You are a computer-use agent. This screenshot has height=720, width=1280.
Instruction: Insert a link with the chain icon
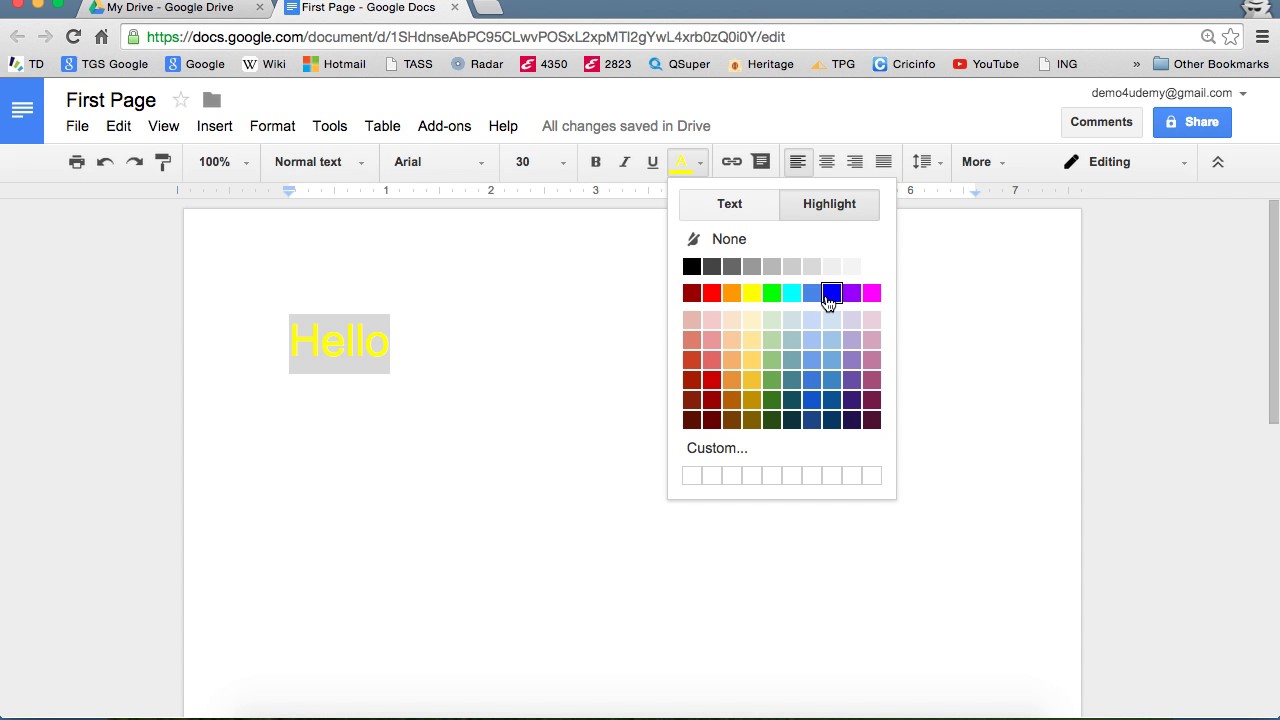732,162
